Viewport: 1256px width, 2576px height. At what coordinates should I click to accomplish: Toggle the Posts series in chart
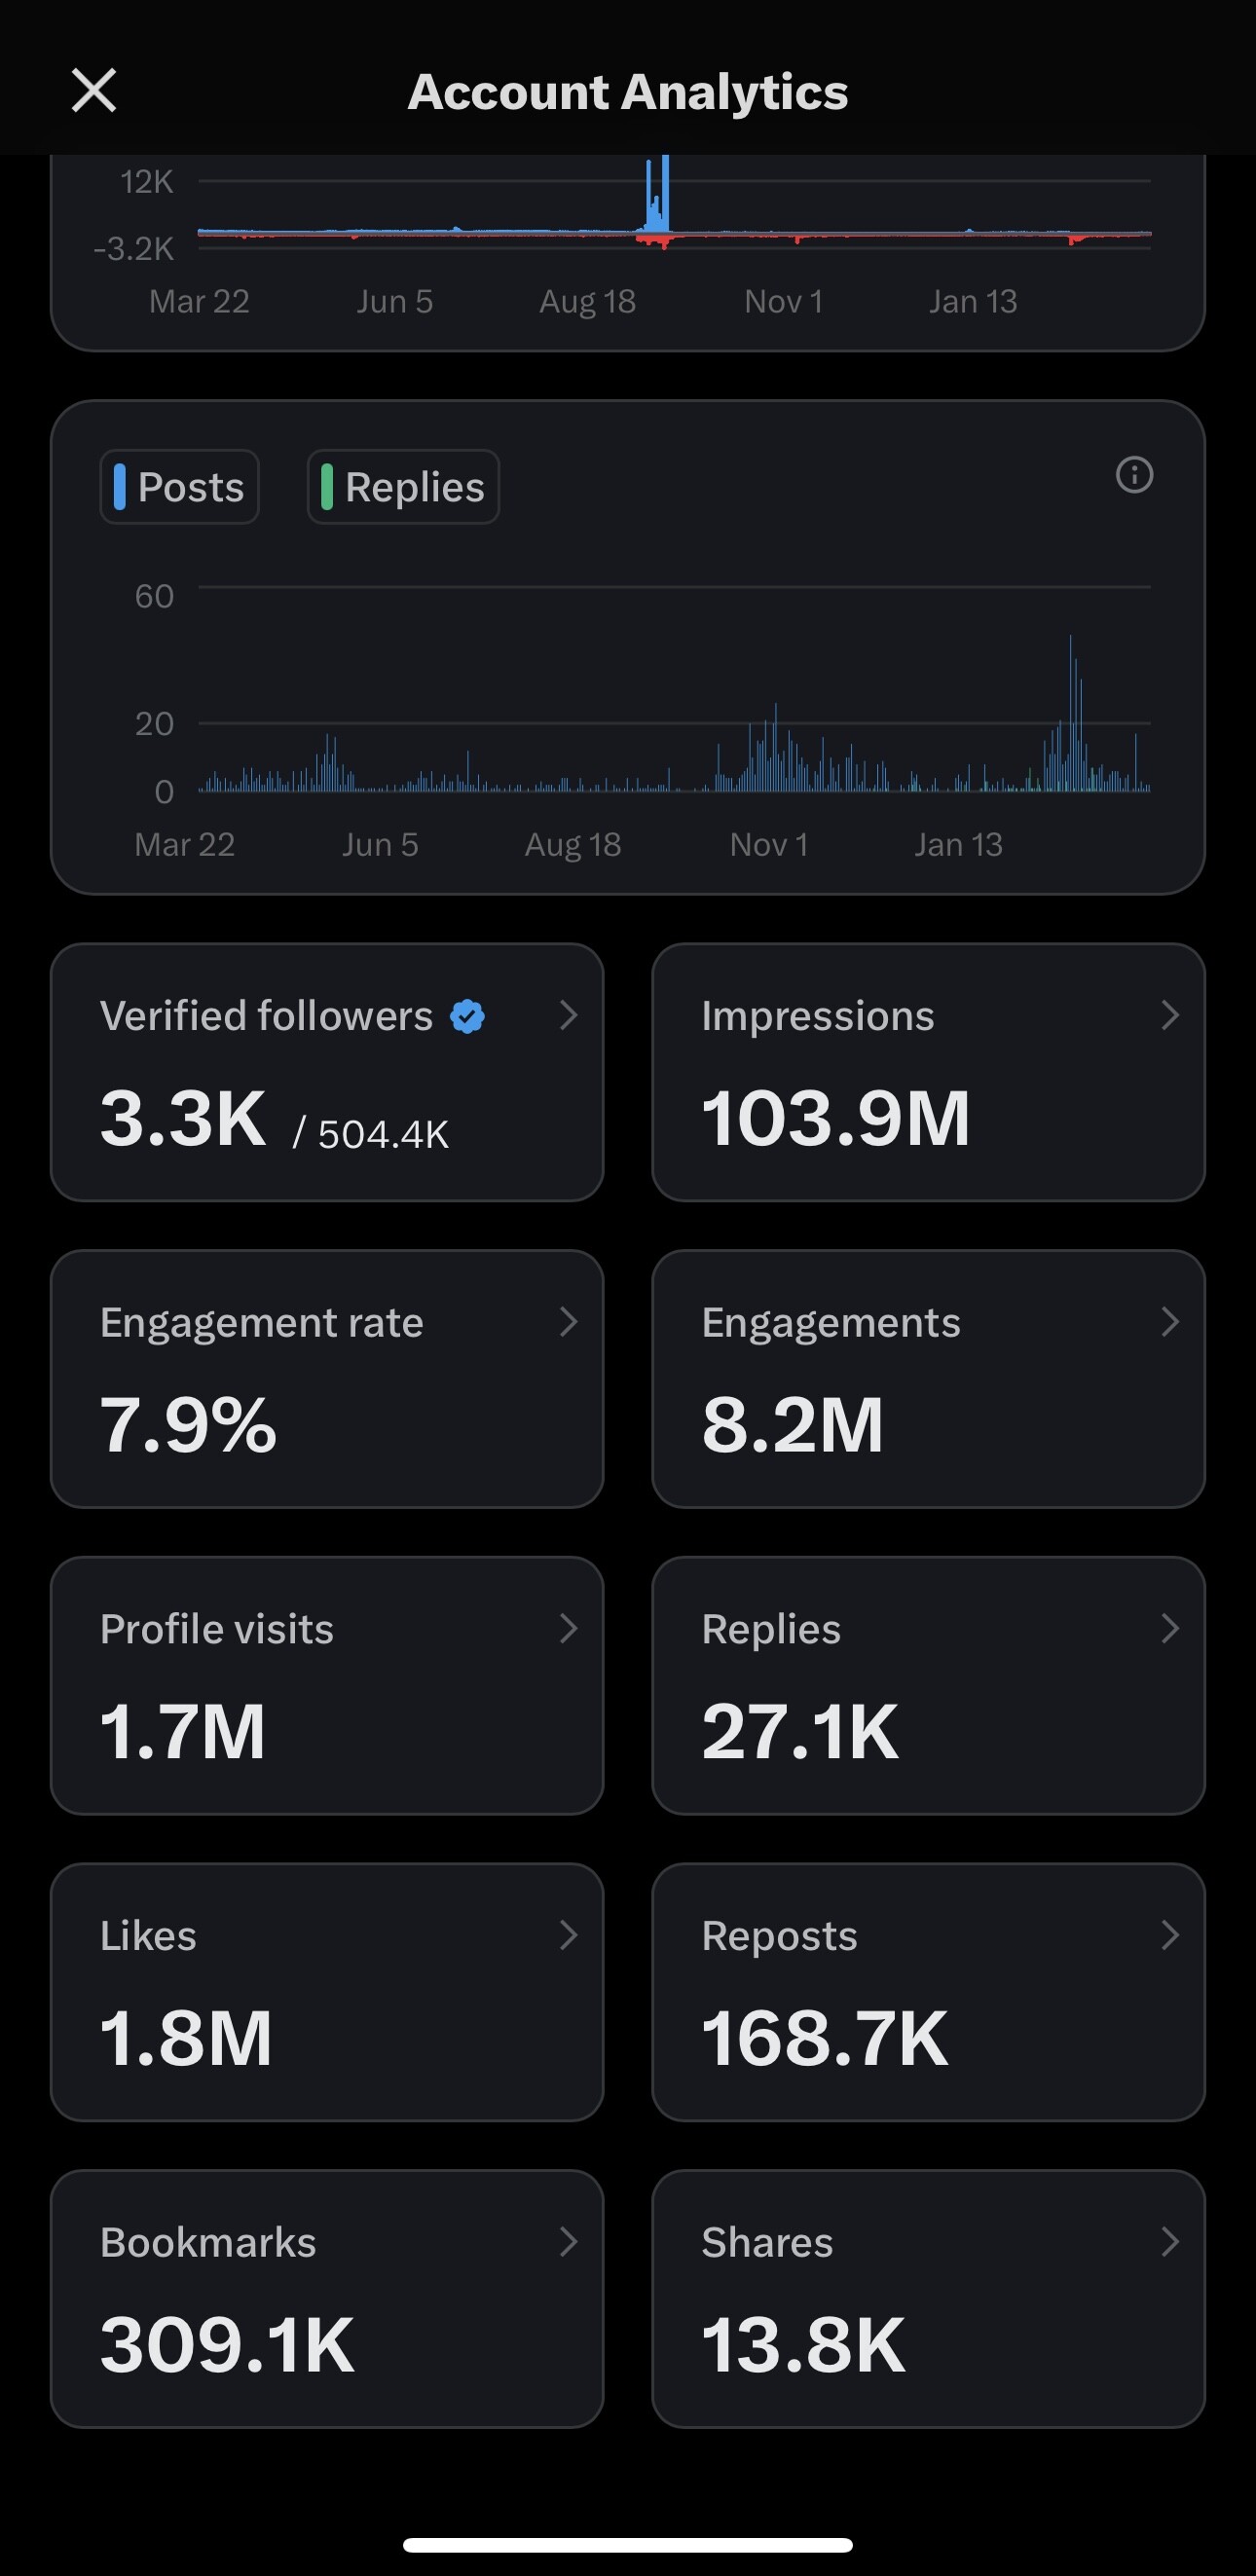tap(180, 487)
